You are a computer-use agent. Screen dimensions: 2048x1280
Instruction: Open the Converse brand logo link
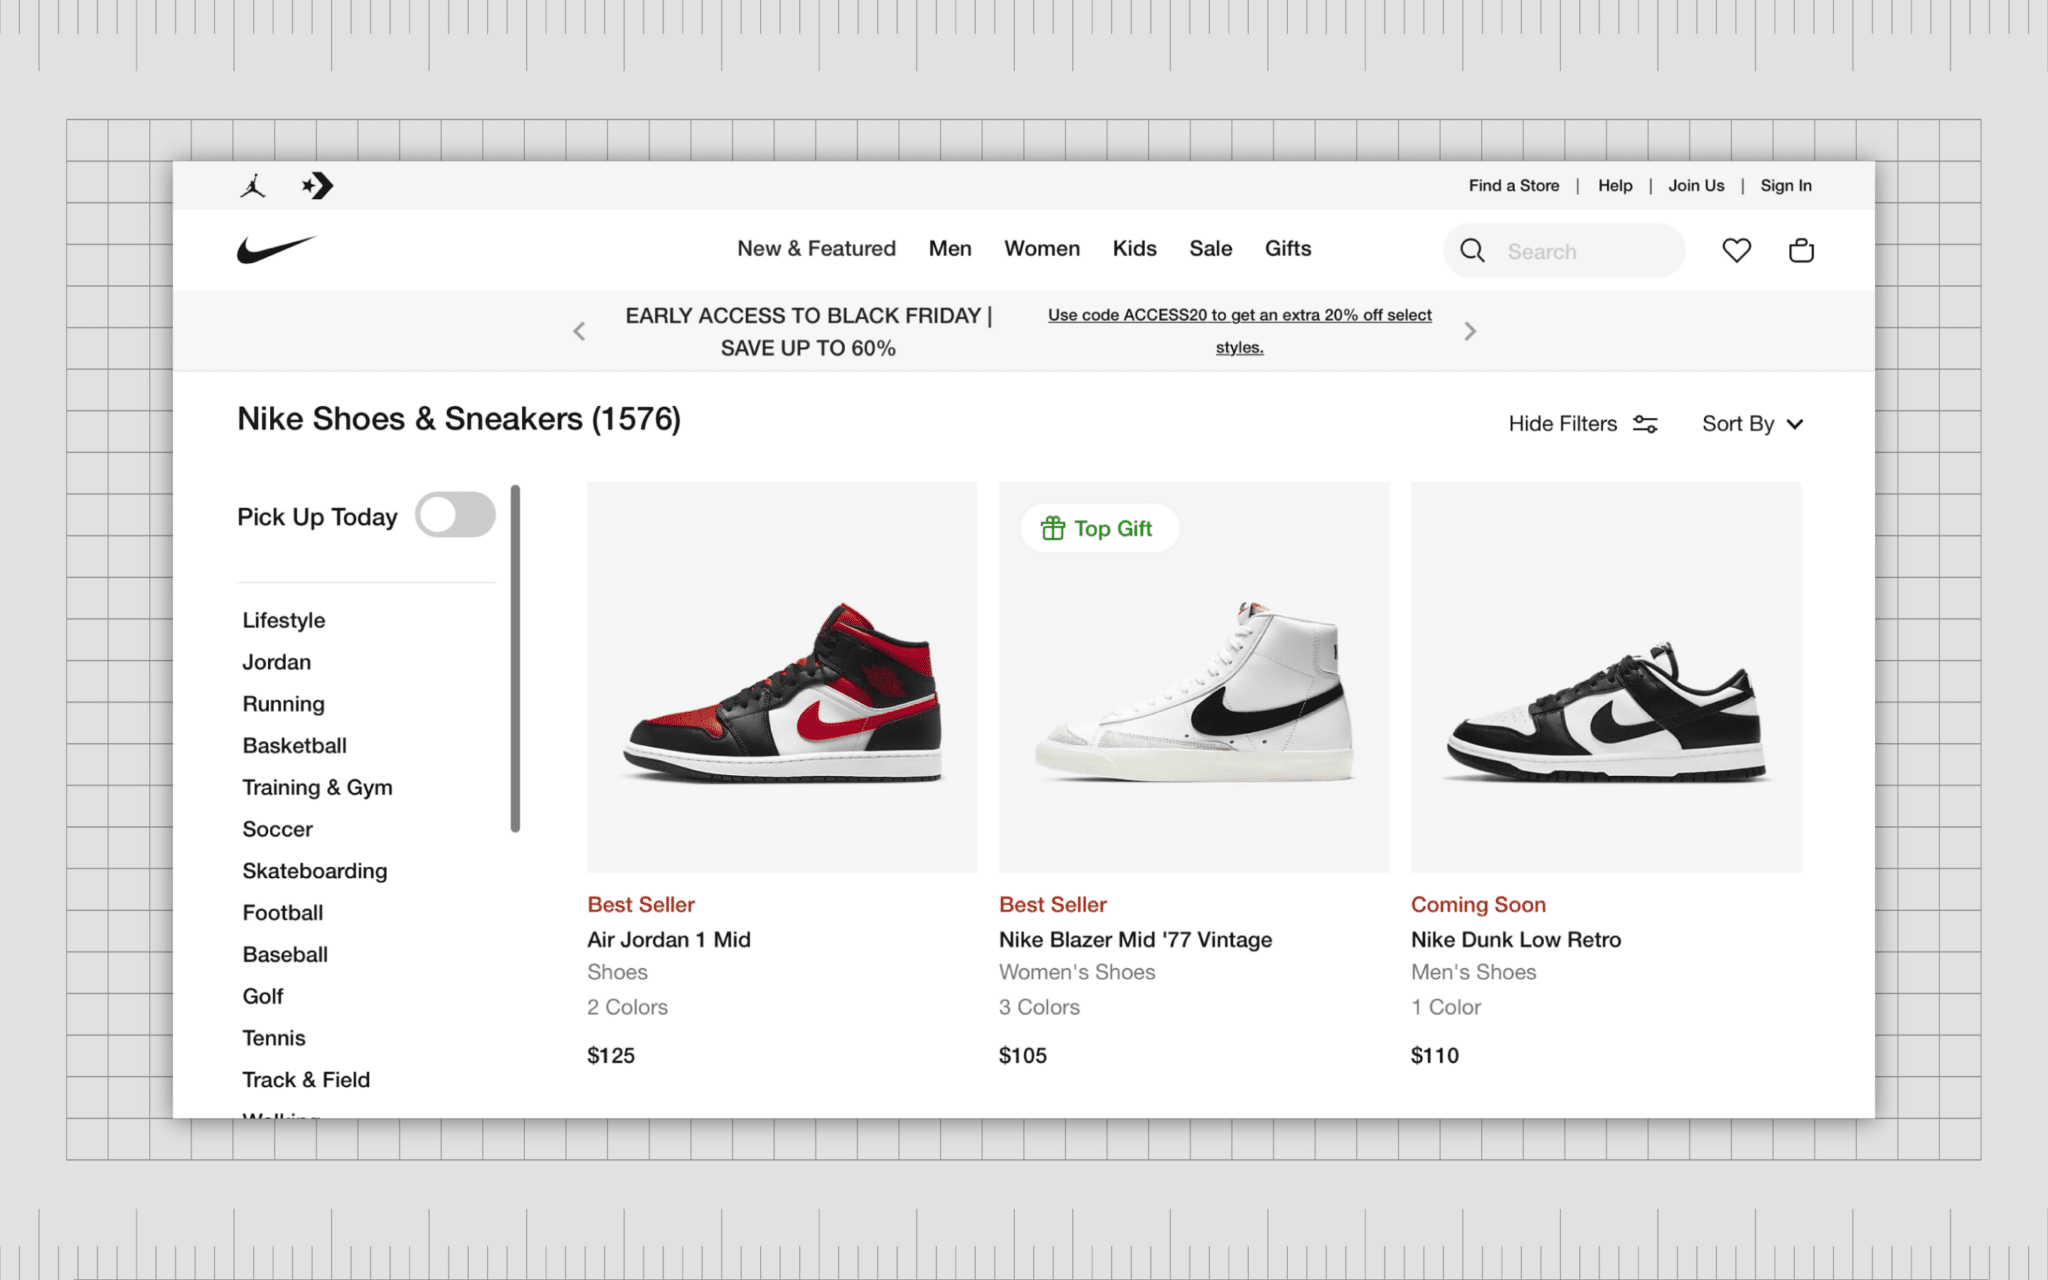tap(318, 186)
